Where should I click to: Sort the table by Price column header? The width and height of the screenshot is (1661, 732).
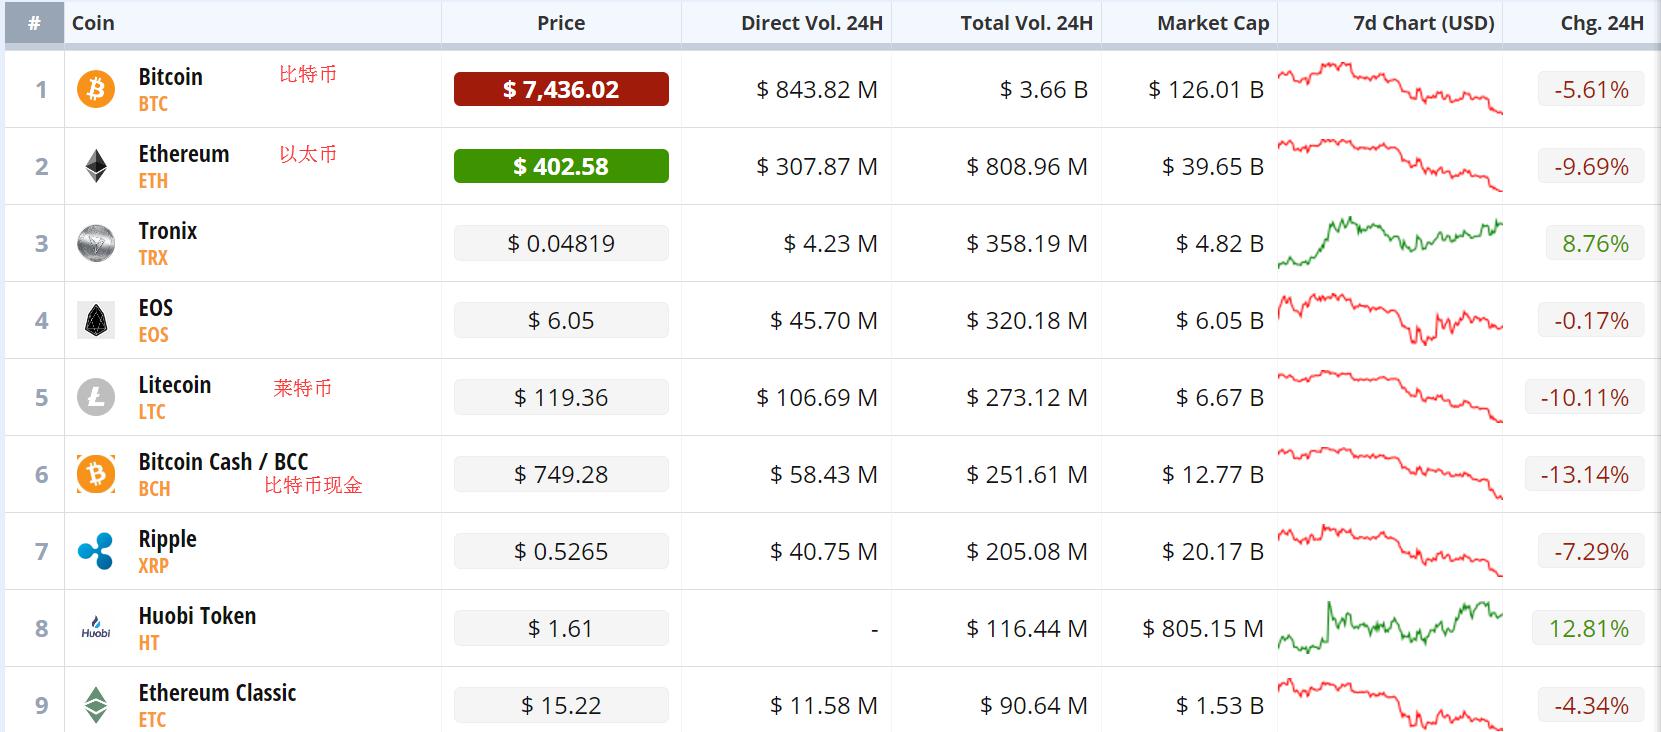tap(561, 23)
